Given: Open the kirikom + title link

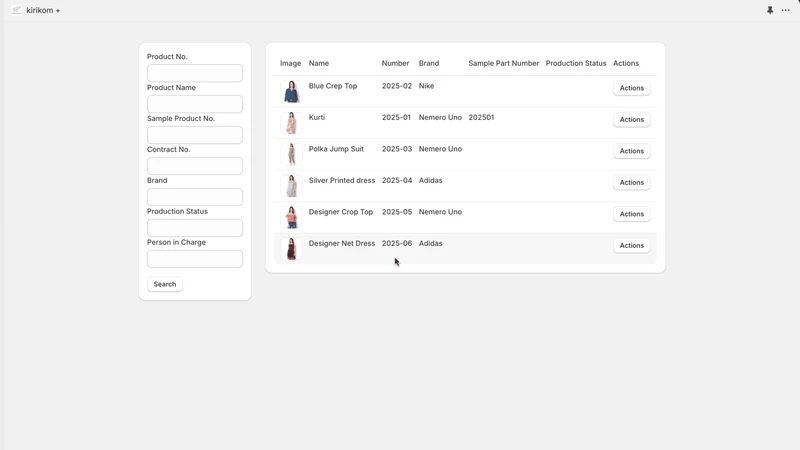Looking at the screenshot, I should point(43,10).
